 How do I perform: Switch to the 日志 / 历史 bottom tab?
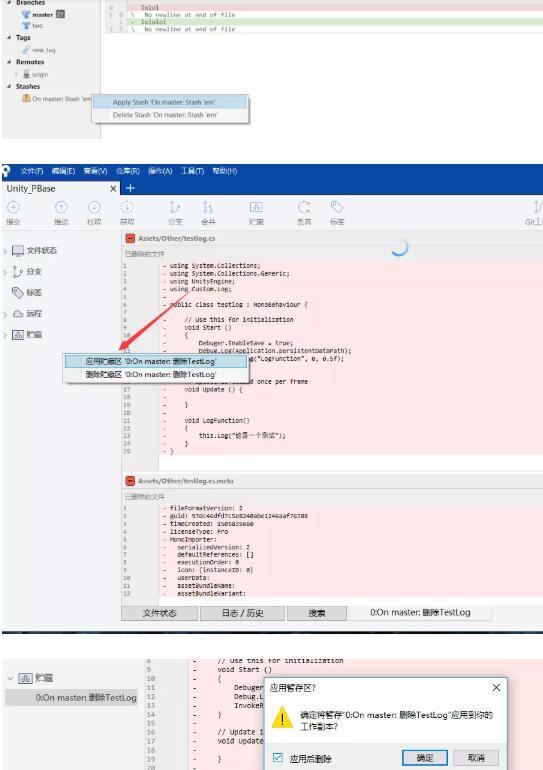pos(243,613)
